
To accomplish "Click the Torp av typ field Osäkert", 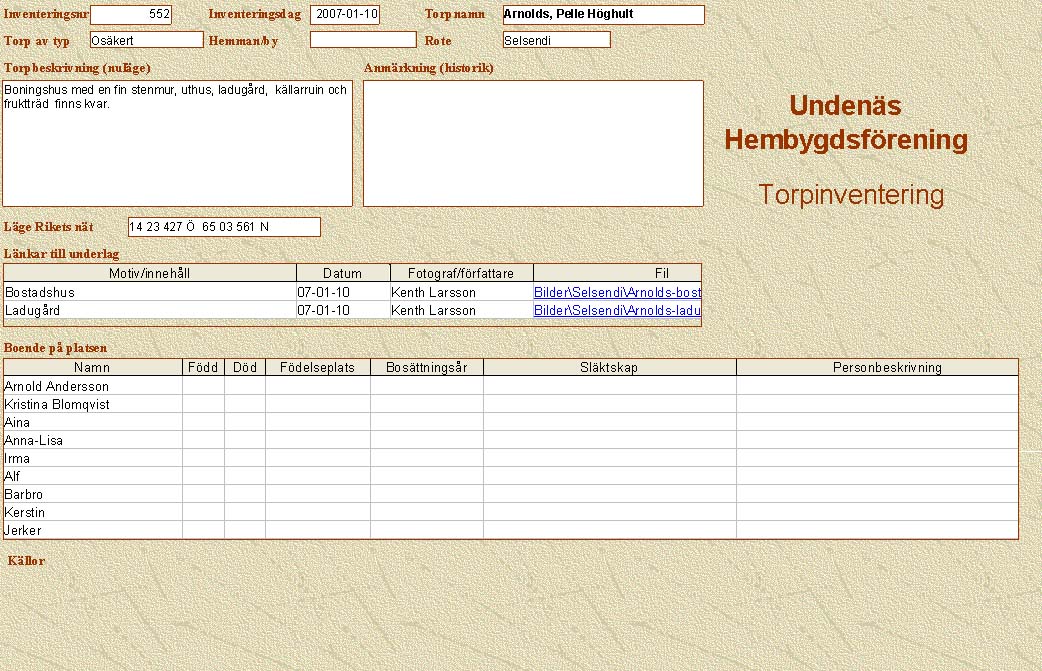I will pos(146,40).
